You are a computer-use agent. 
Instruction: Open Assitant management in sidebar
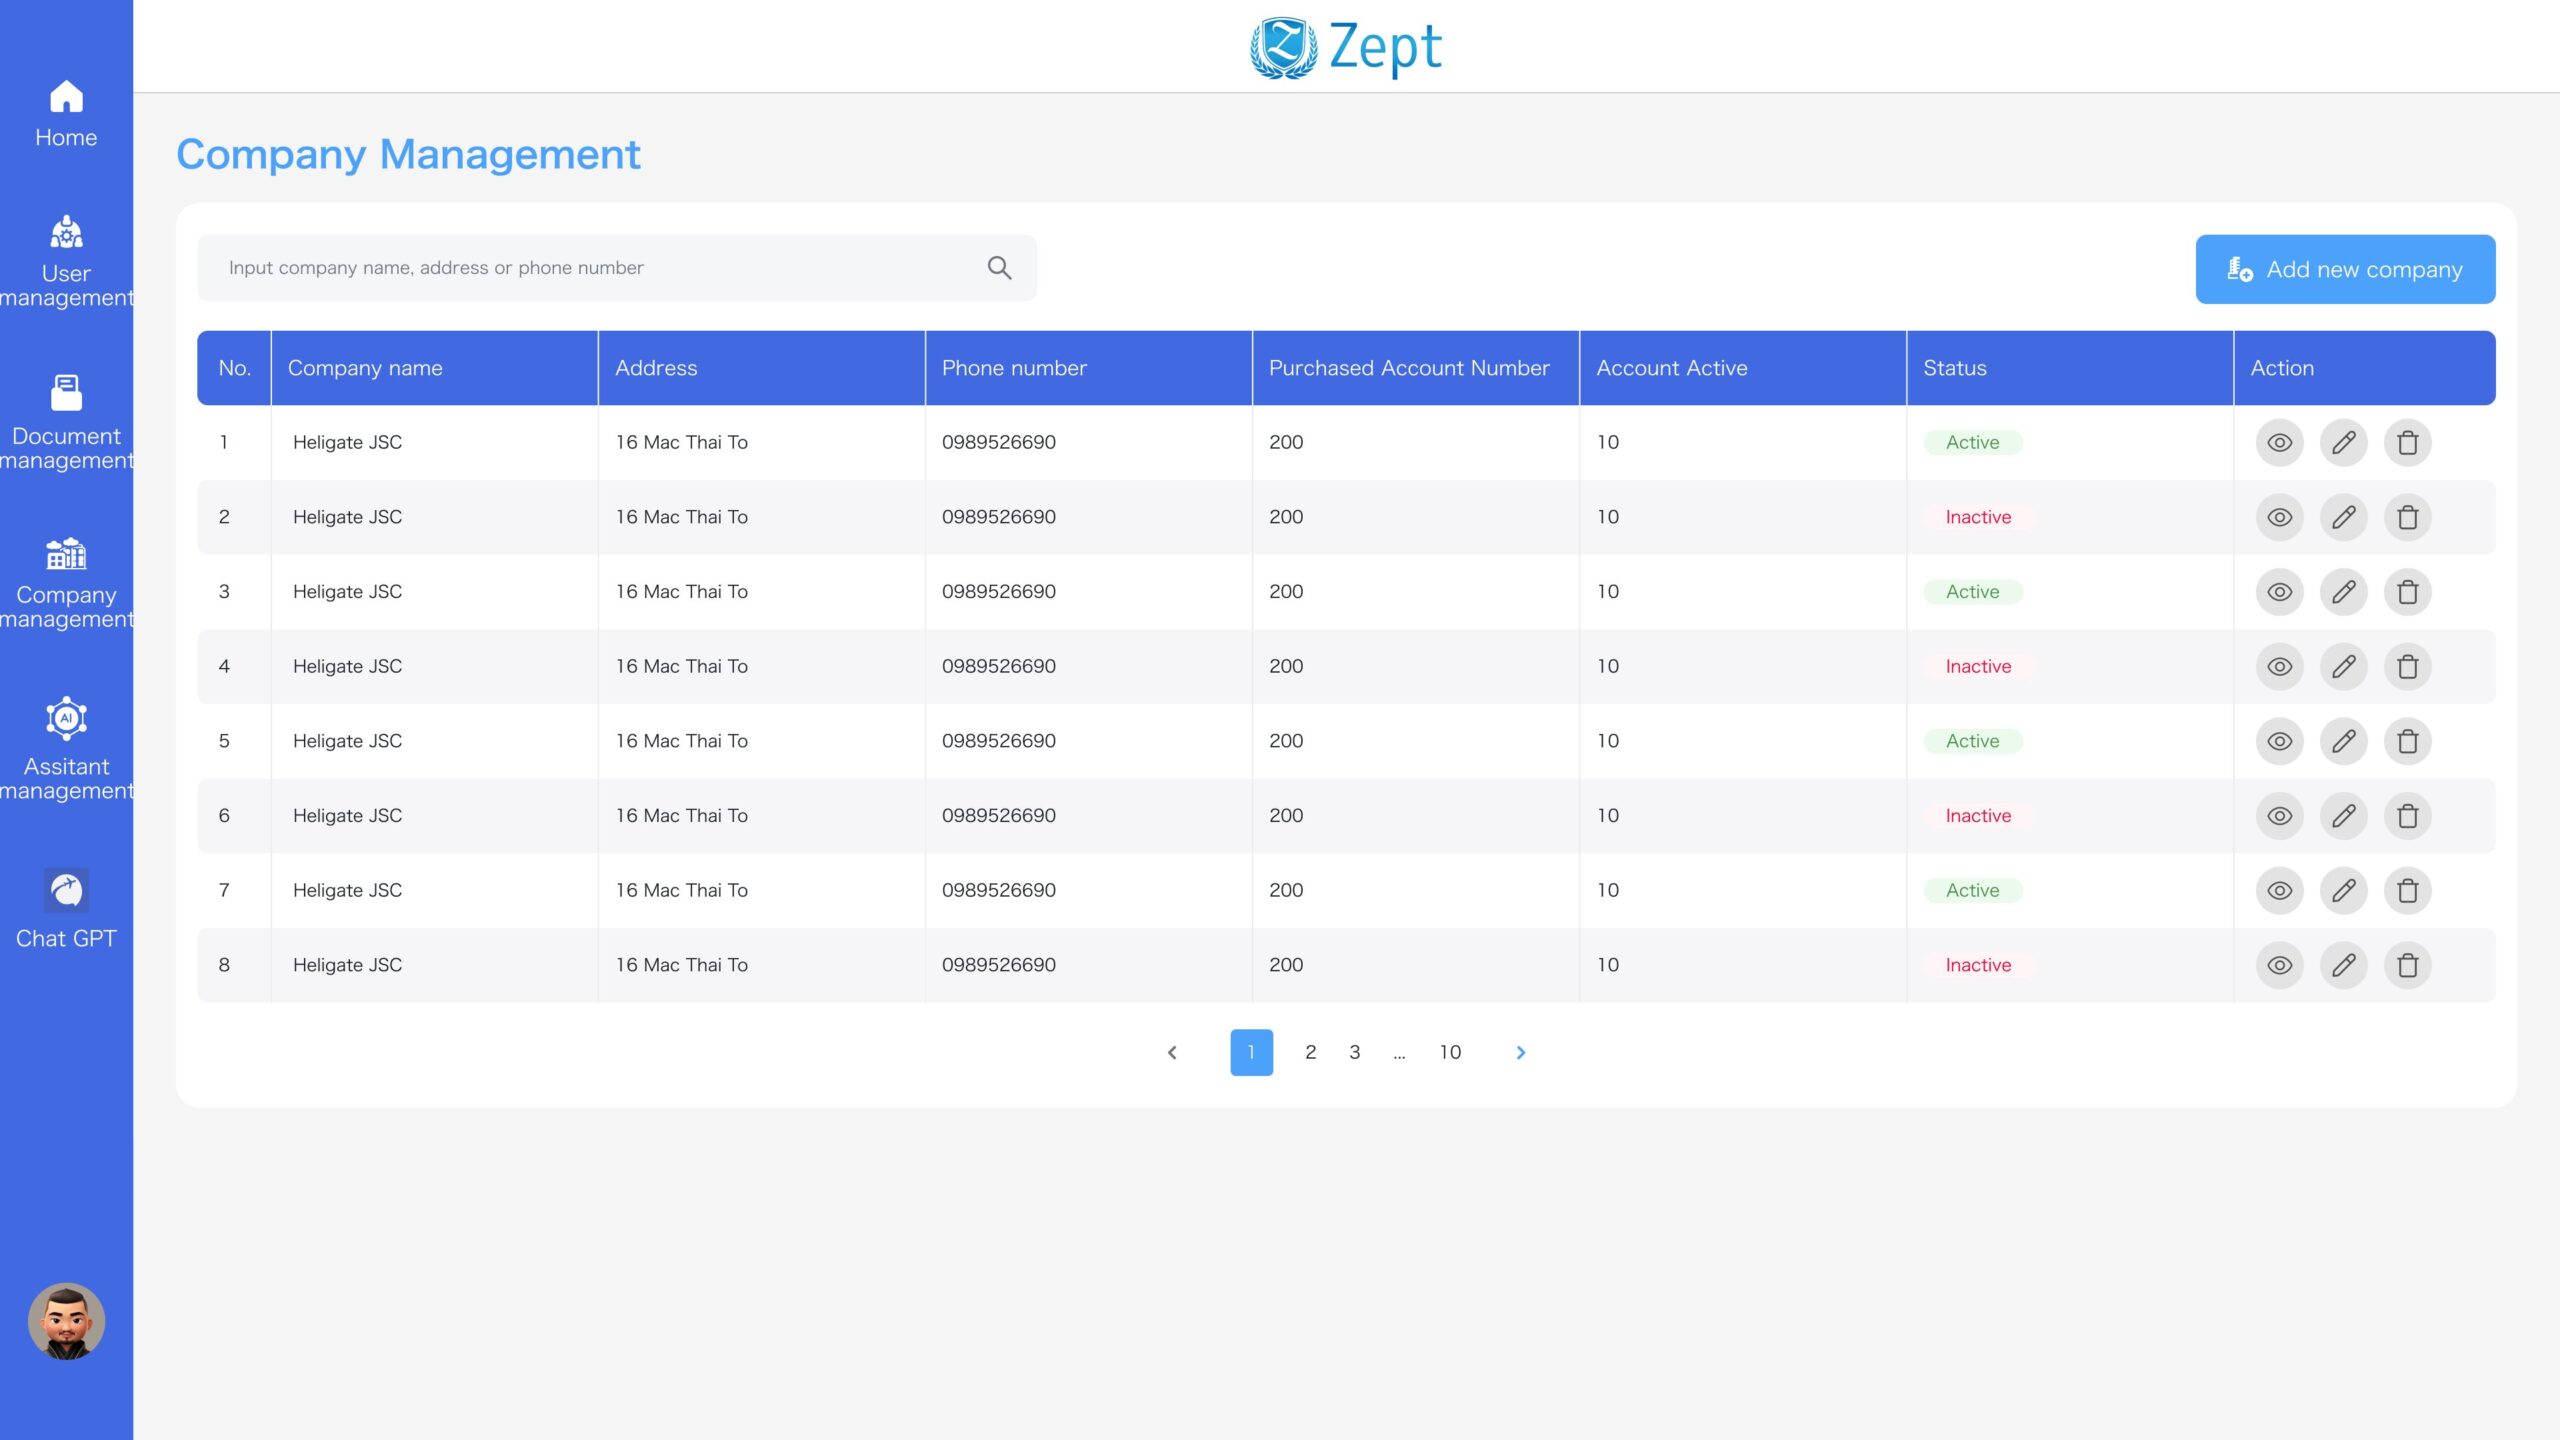[x=66, y=748]
